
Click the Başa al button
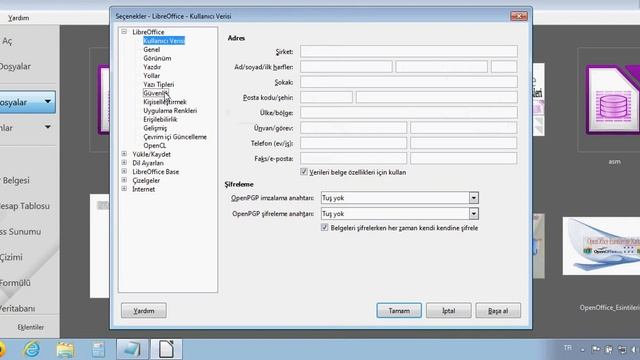pyautogui.click(x=498, y=311)
